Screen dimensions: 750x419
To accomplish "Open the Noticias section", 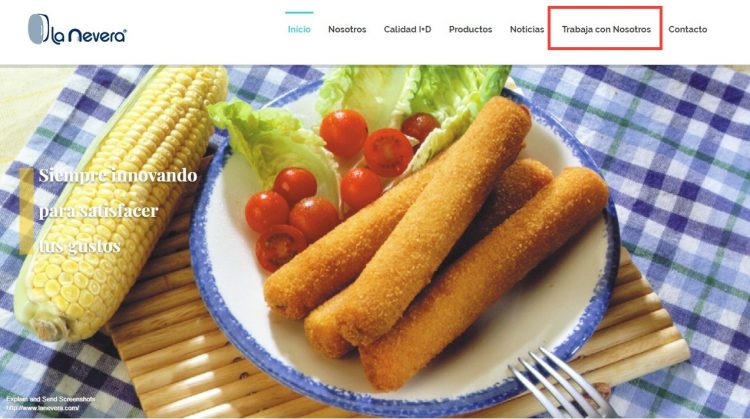I will coord(527,29).
